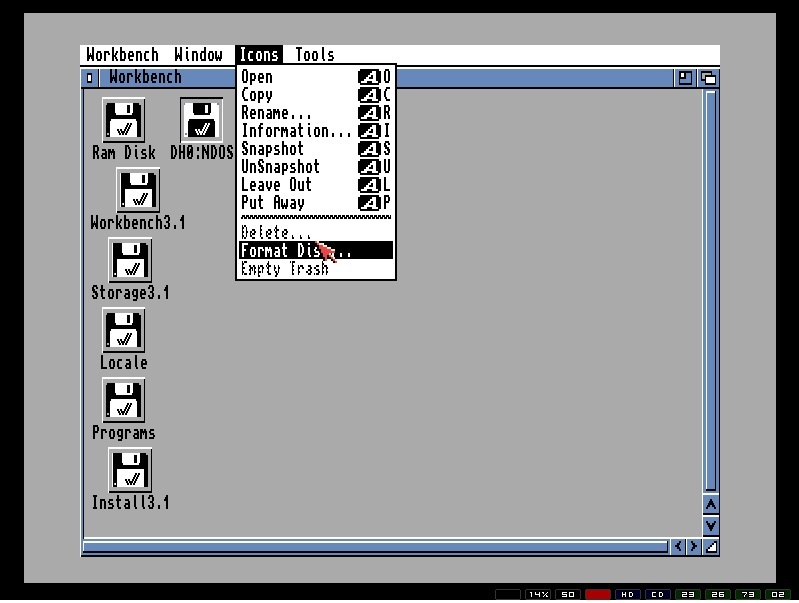The height and width of the screenshot is (603, 799).
Task: Click the window resize gadget
Action: (711, 547)
